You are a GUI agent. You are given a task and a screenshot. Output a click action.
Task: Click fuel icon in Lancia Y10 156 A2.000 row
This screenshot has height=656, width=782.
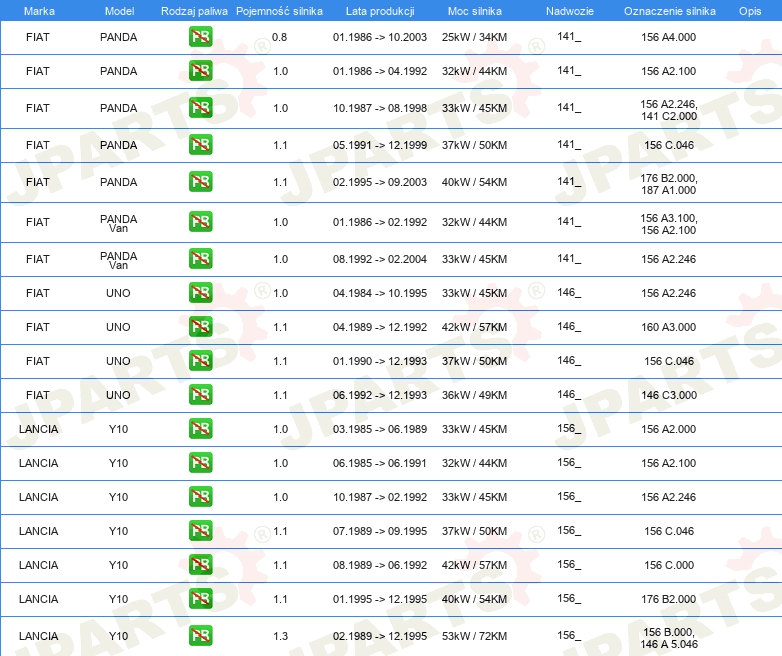[200, 428]
